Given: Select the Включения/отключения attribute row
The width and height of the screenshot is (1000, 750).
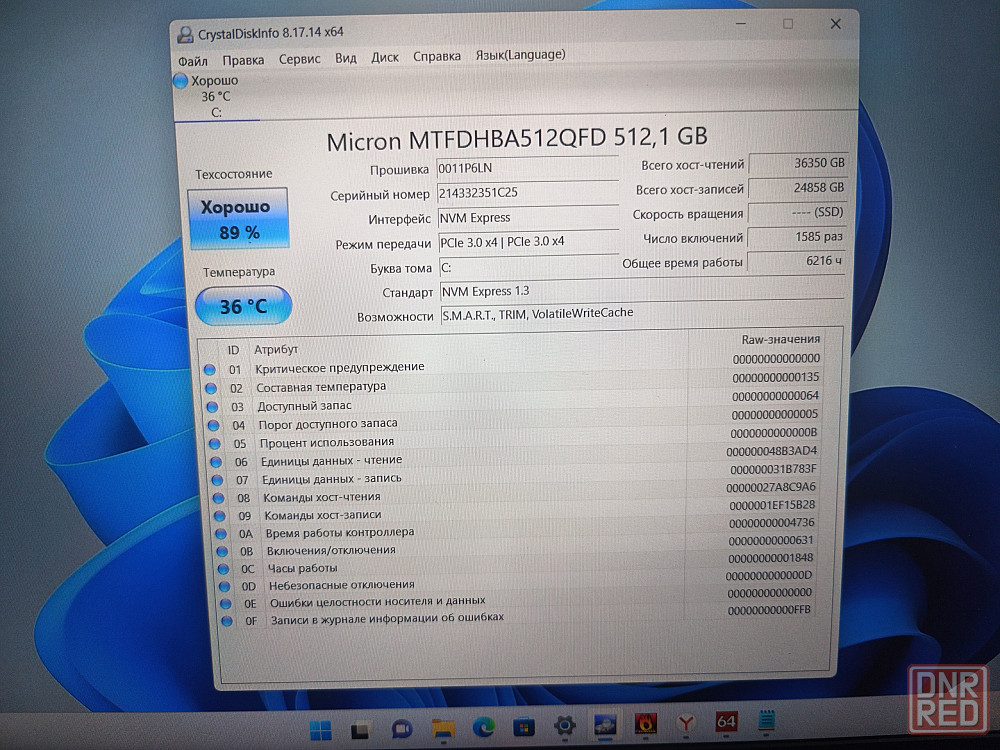Looking at the screenshot, I should tap(518, 546).
